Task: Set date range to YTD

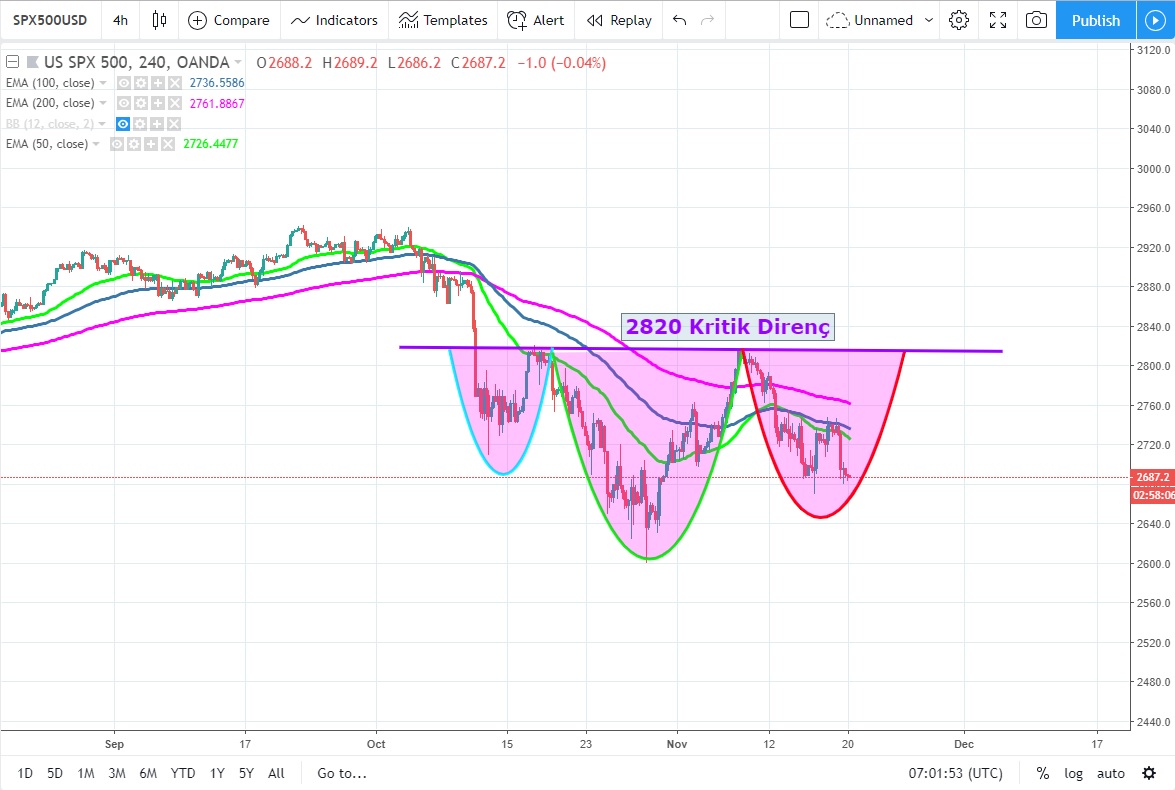Action: pyautogui.click(x=183, y=773)
